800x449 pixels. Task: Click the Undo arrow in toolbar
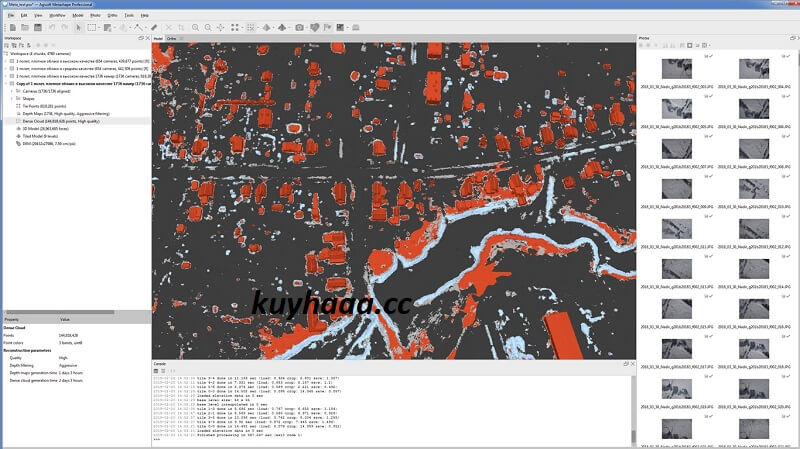coord(52,28)
